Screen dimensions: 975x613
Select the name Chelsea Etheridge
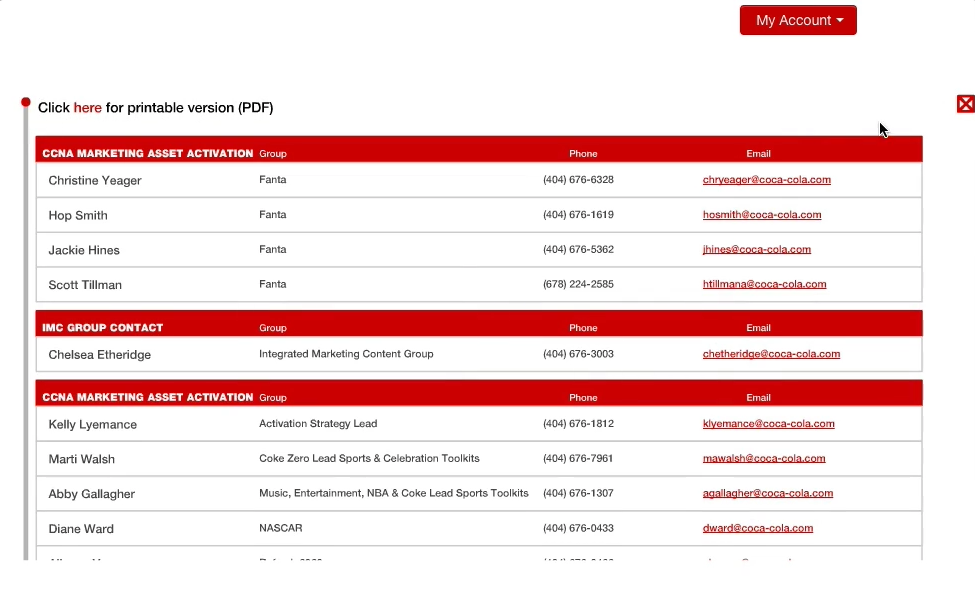pyautogui.click(x=99, y=354)
